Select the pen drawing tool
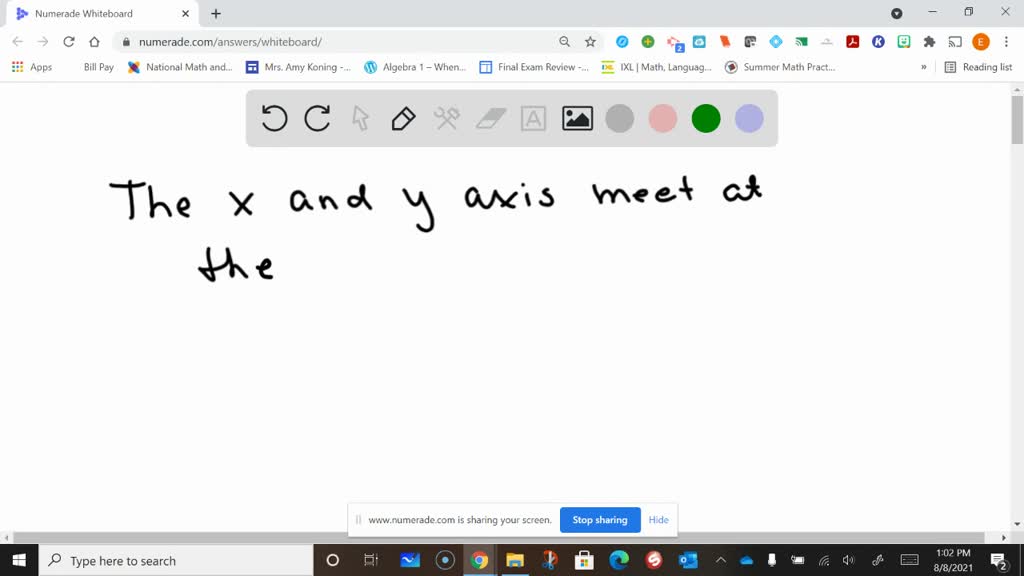Image resolution: width=1024 pixels, height=576 pixels. pyautogui.click(x=404, y=118)
